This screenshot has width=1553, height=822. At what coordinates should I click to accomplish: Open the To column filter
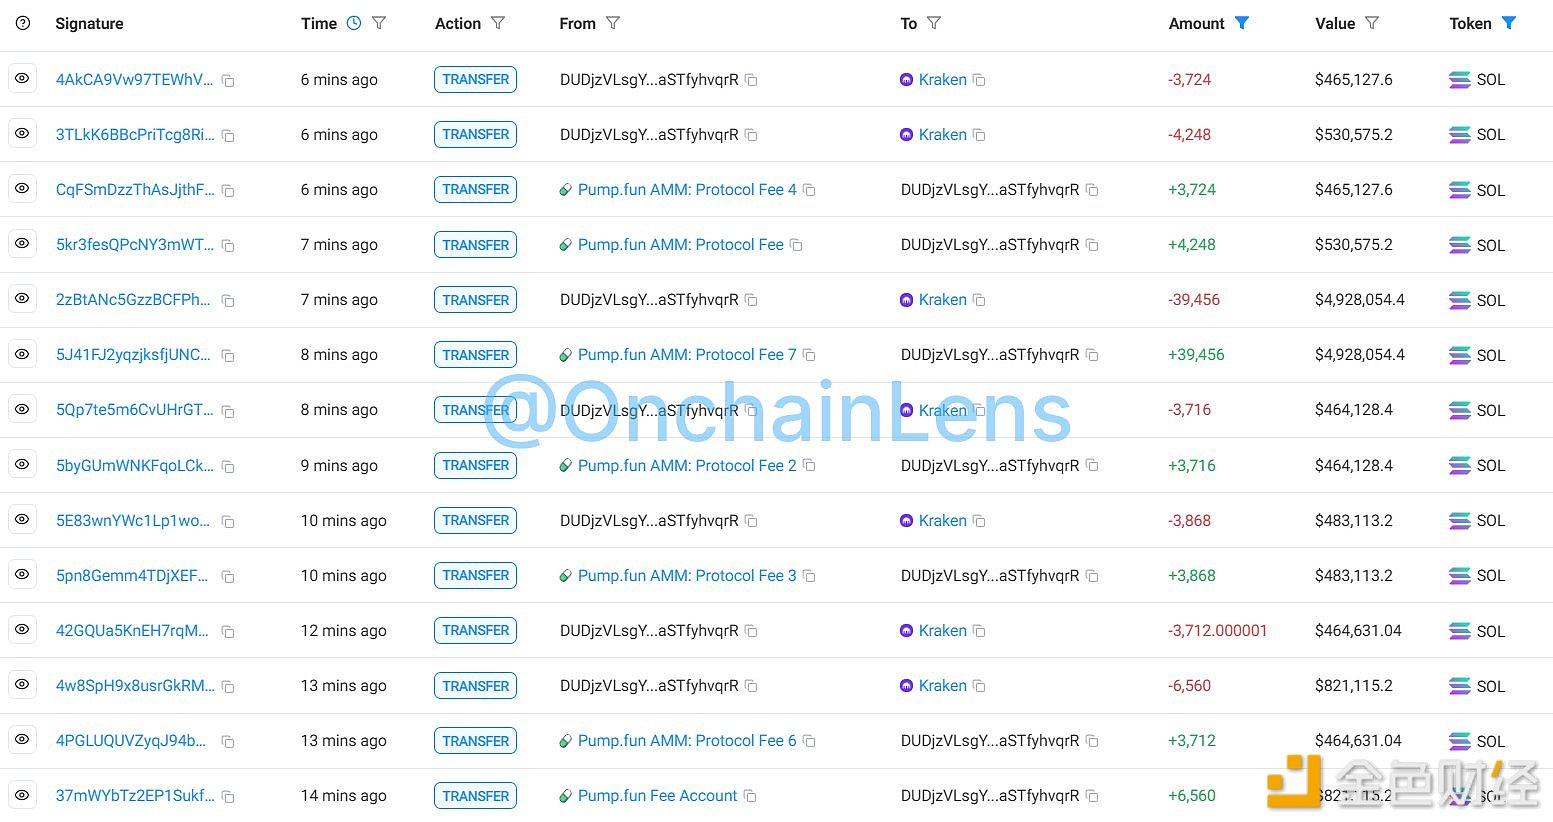pos(934,23)
